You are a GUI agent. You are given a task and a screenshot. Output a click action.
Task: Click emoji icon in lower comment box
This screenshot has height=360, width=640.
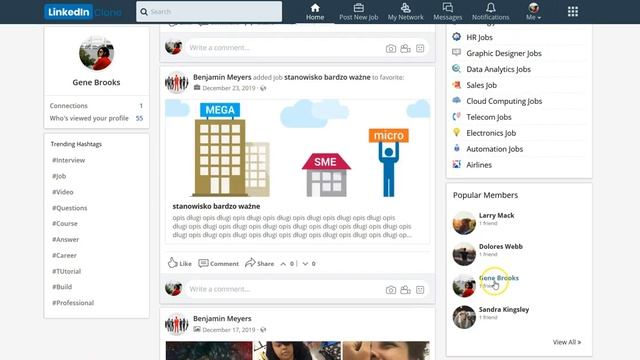point(420,290)
